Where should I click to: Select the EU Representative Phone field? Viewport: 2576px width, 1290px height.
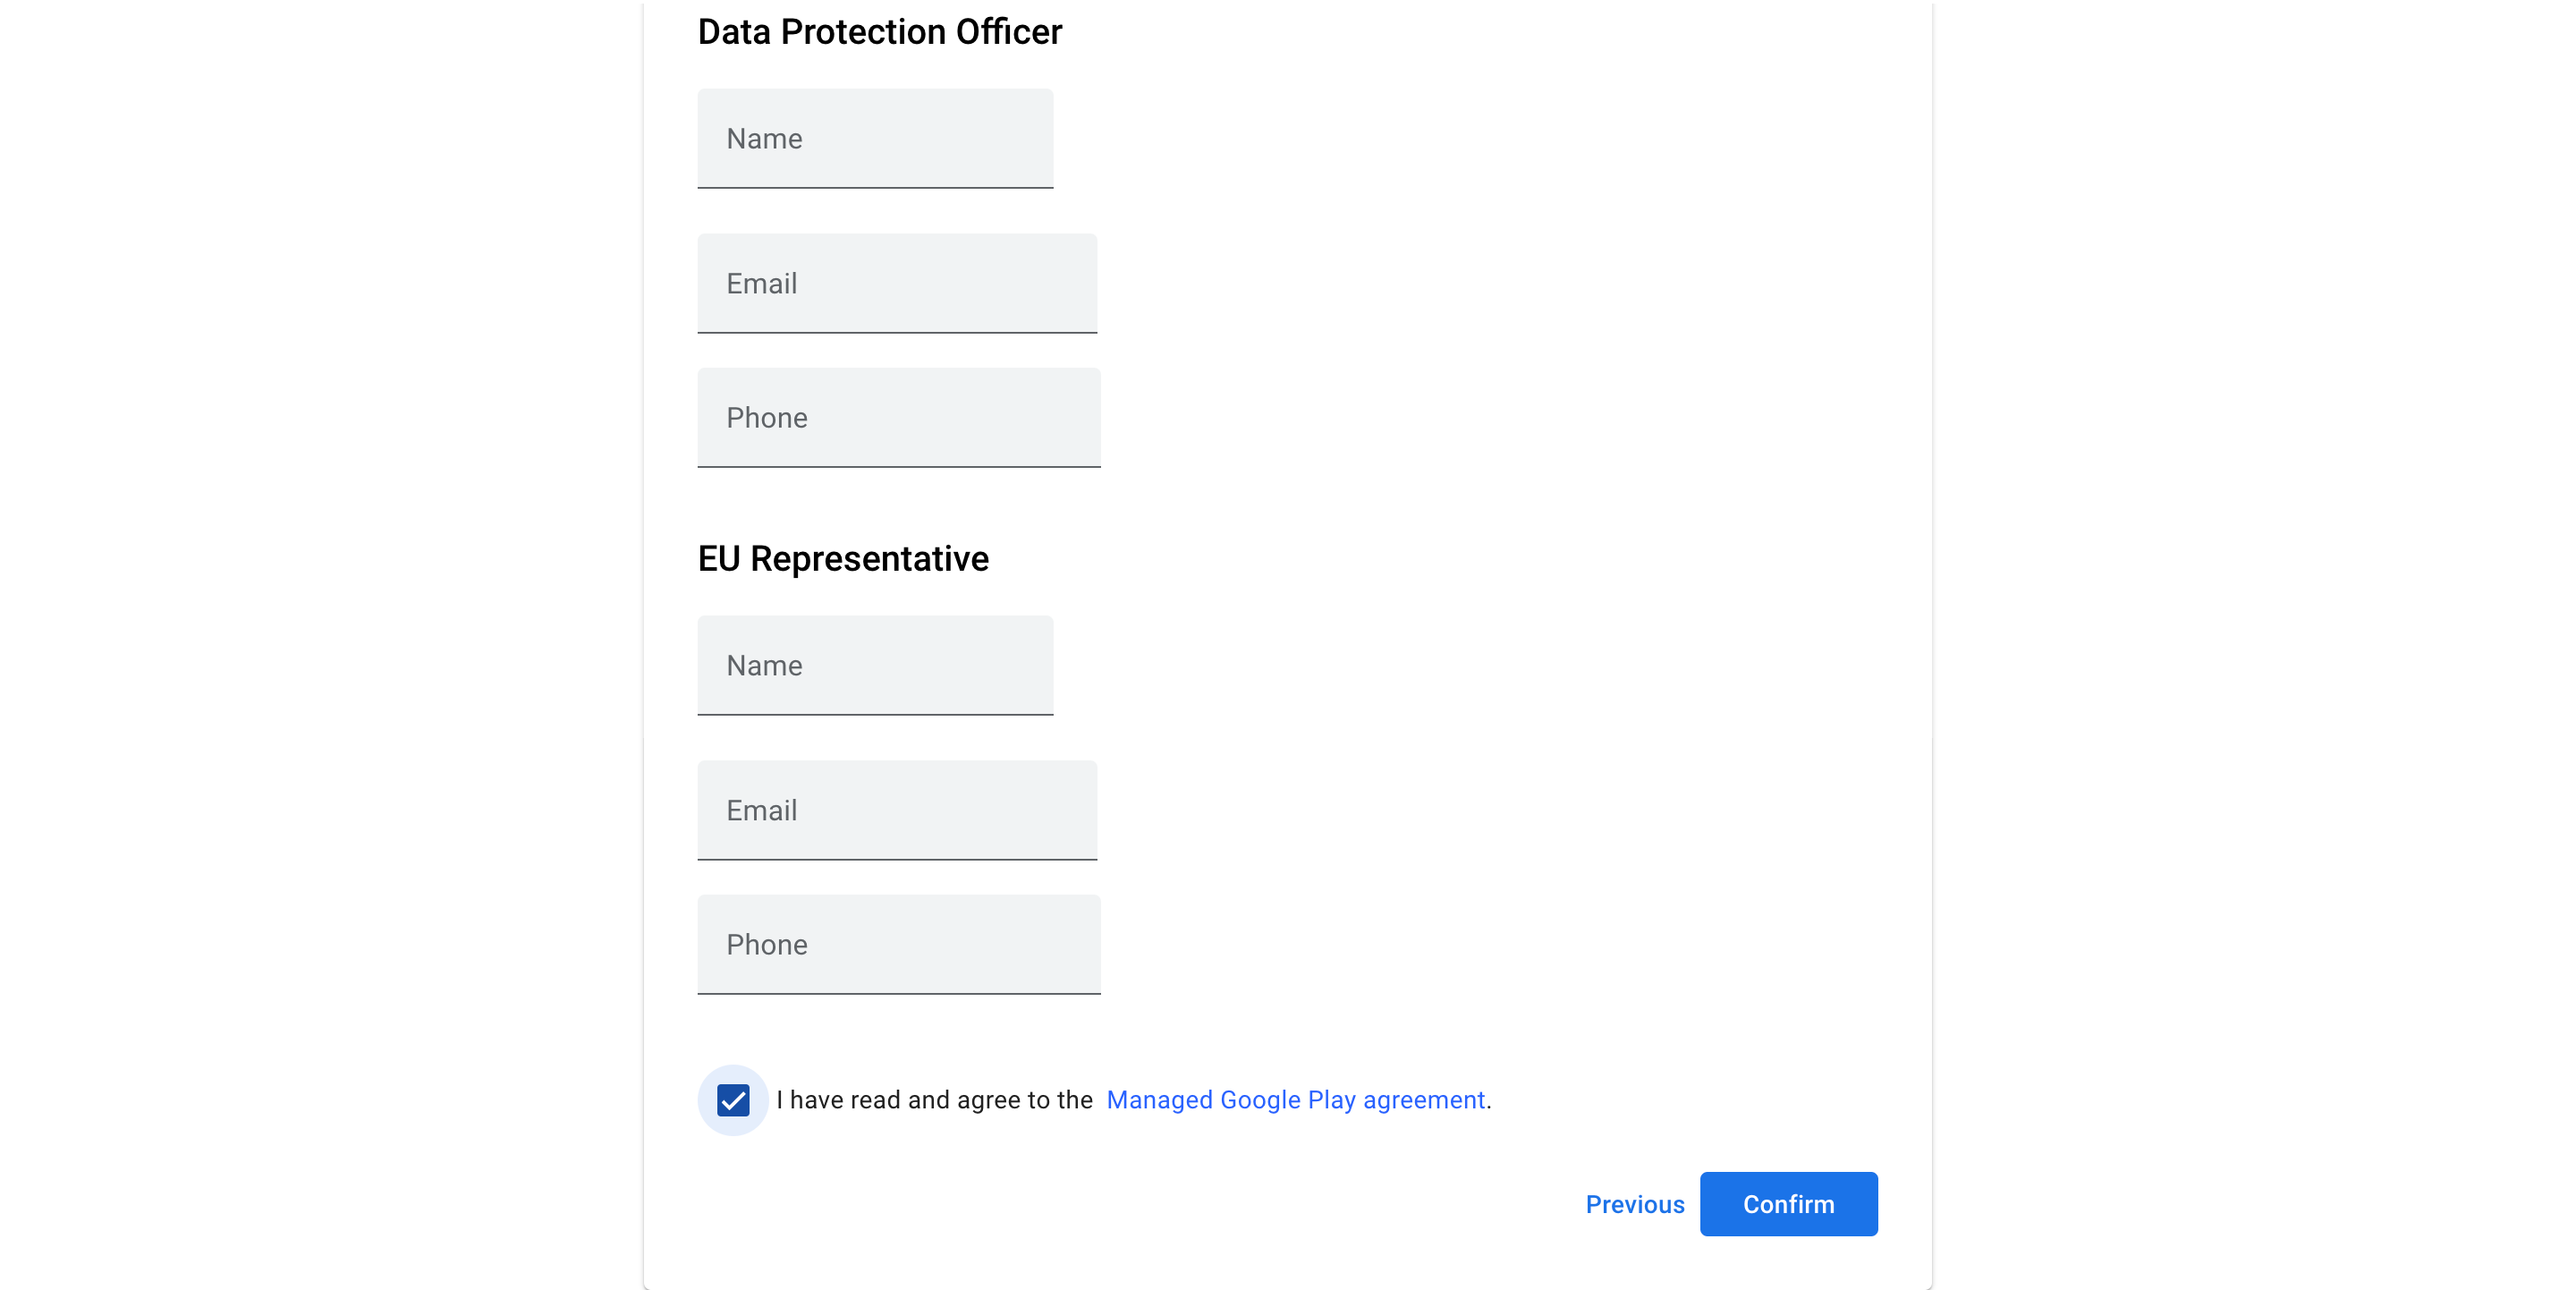898,944
